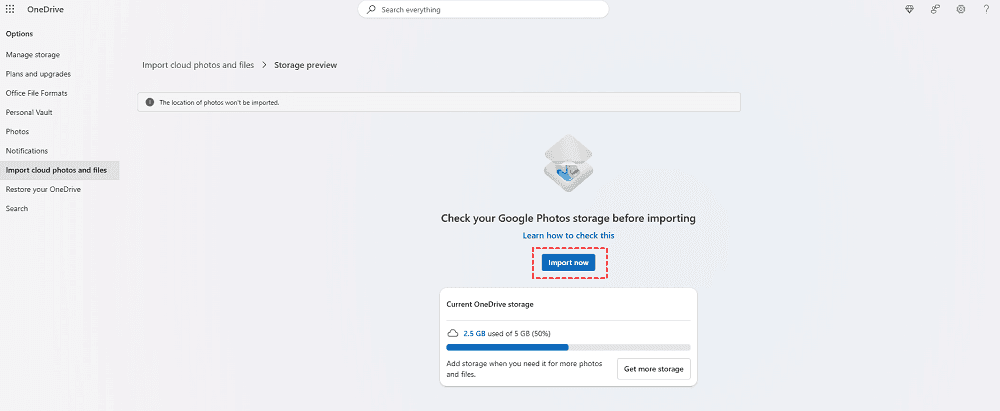Go to Plans and upgrades

tap(38, 74)
